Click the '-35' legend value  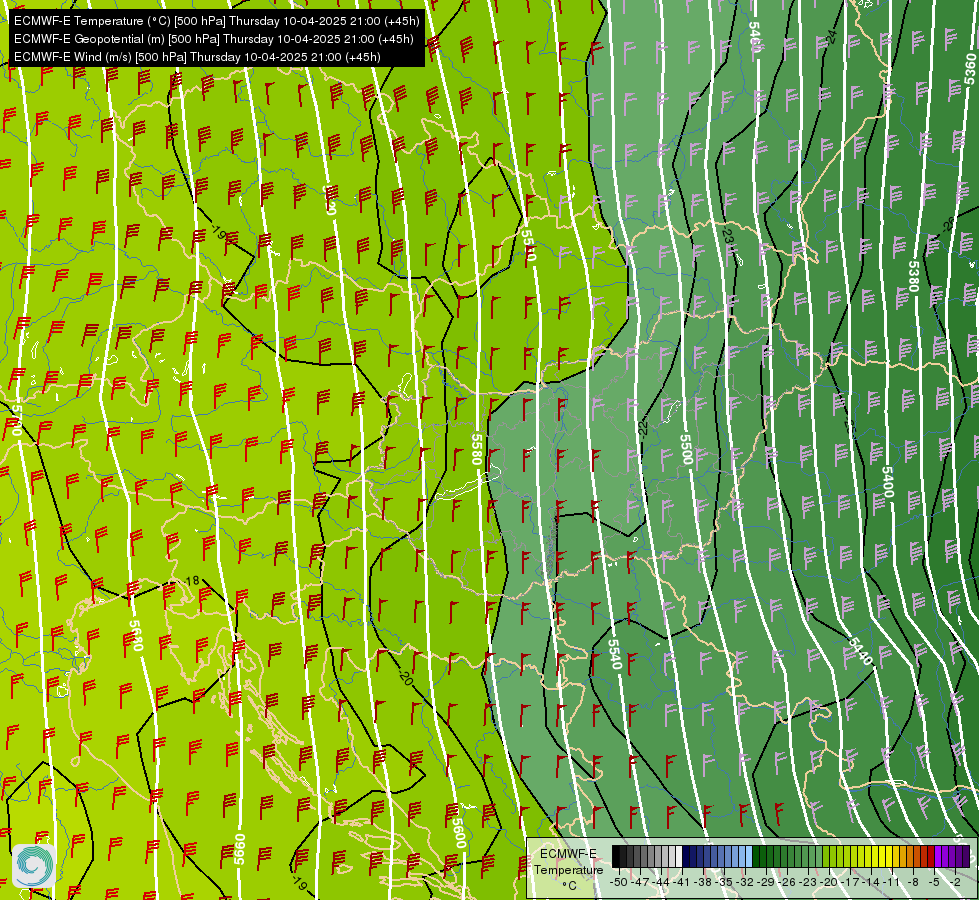tap(724, 882)
